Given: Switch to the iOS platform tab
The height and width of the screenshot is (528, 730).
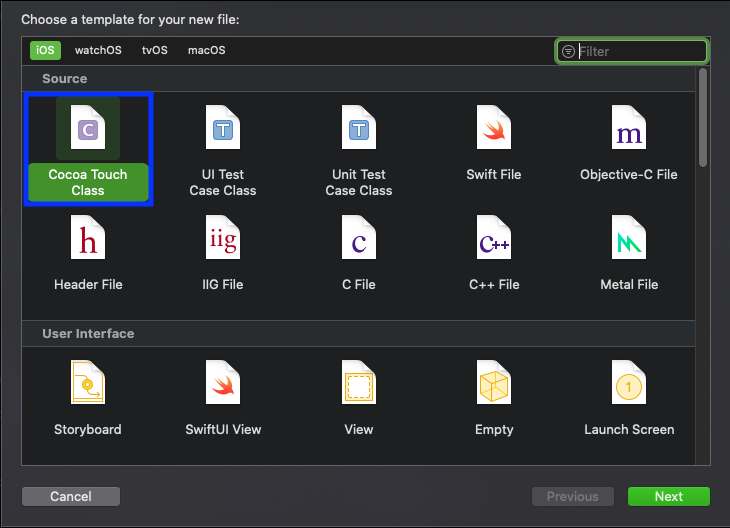Looking at the screenshot, I should 45,50.
